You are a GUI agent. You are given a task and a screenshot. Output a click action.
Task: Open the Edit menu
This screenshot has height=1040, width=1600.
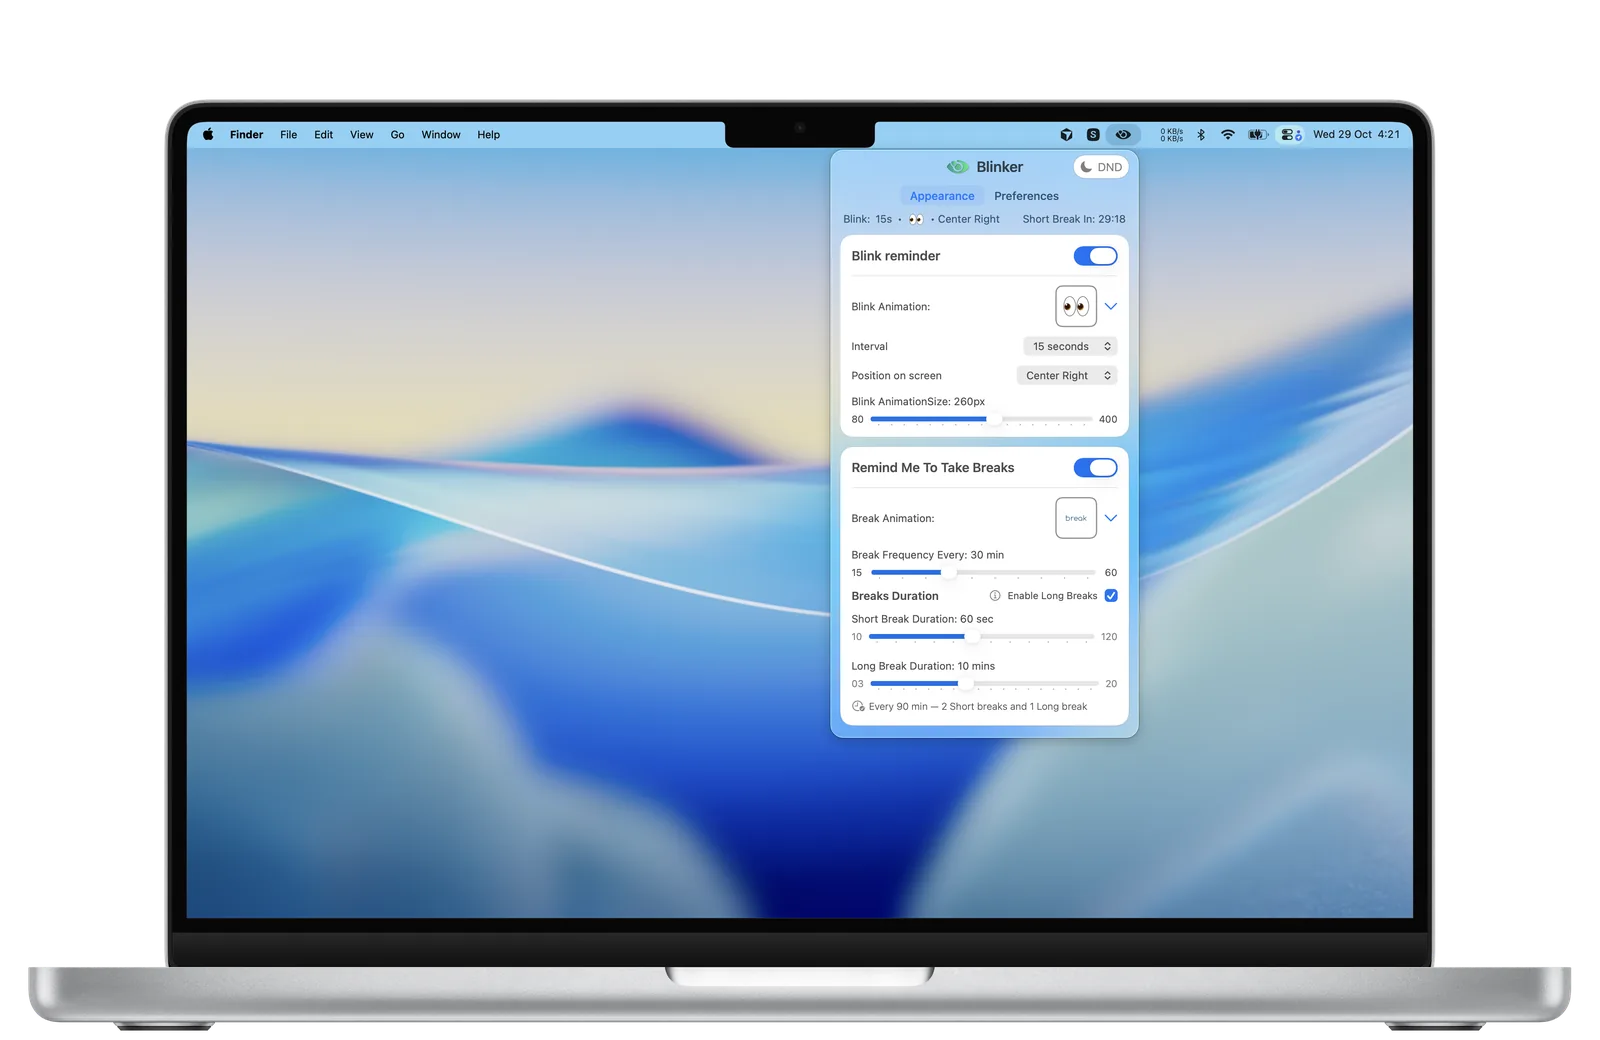tap(324, 134)
